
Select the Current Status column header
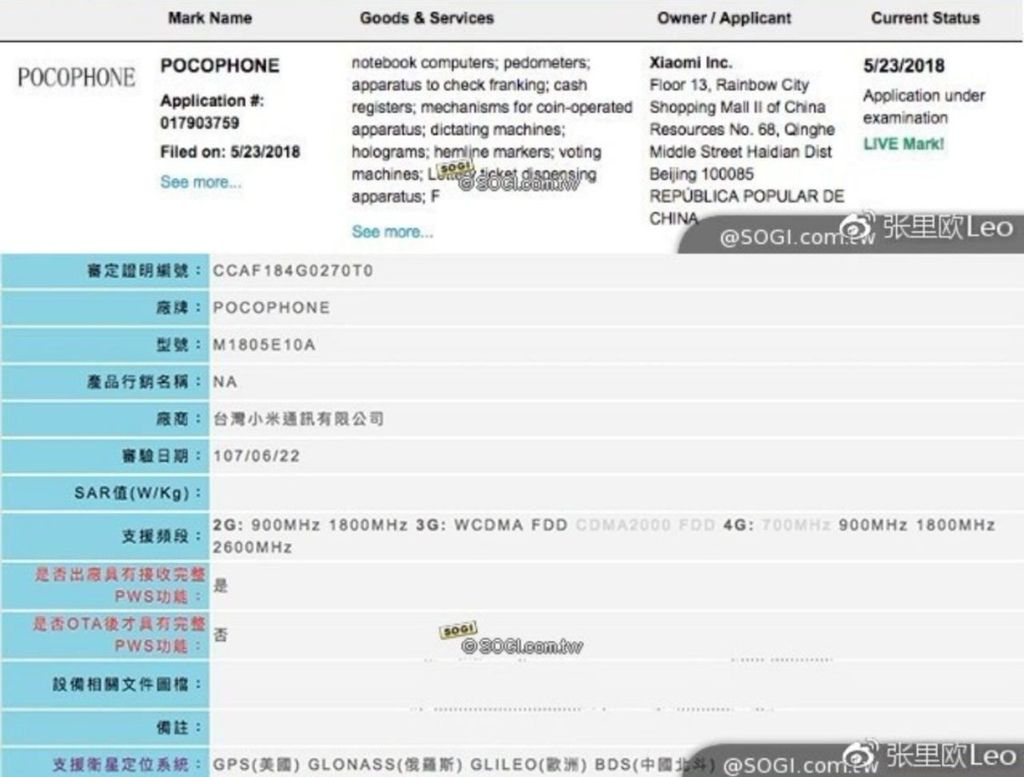click(925, 18)
